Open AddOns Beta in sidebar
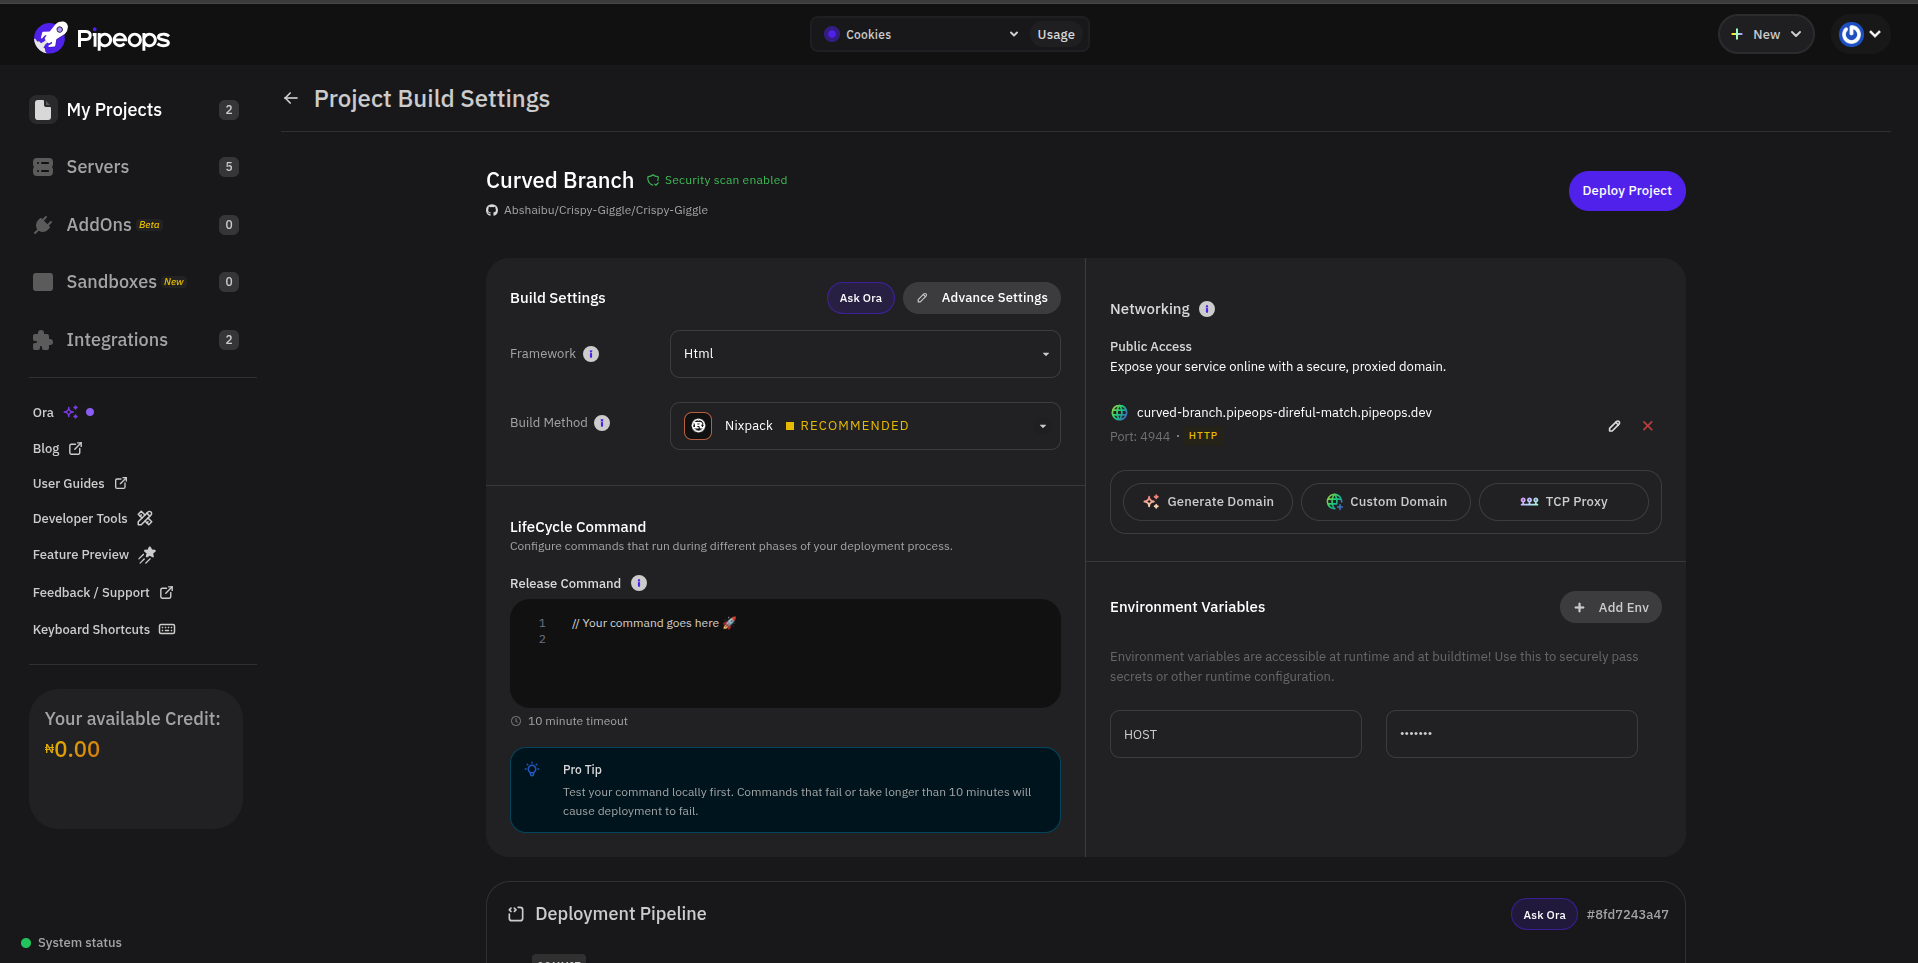1918x963 pixels. pos(136,225)
